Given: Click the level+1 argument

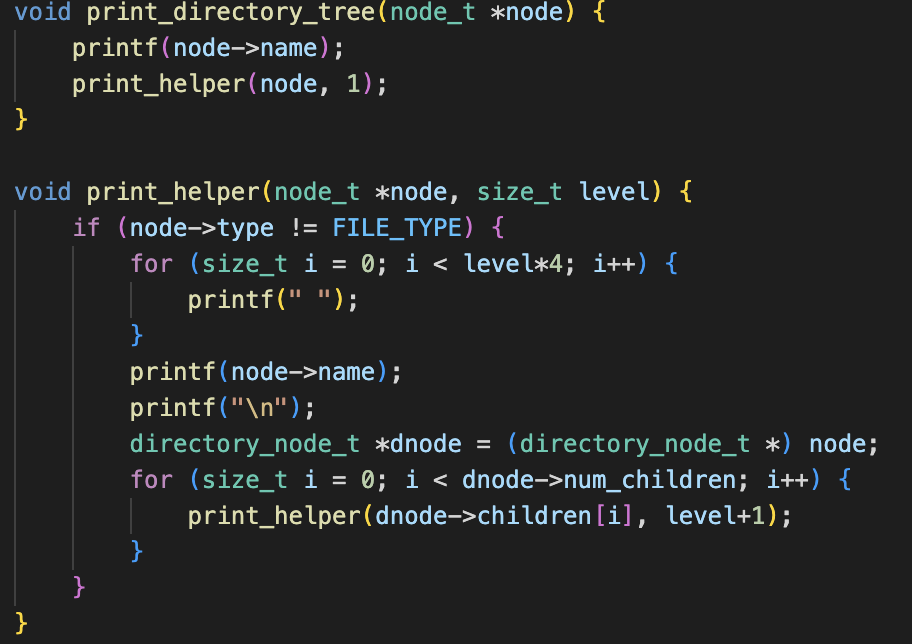Looking at the screenshot, I should pyautogui.click(x=714, y=516).
